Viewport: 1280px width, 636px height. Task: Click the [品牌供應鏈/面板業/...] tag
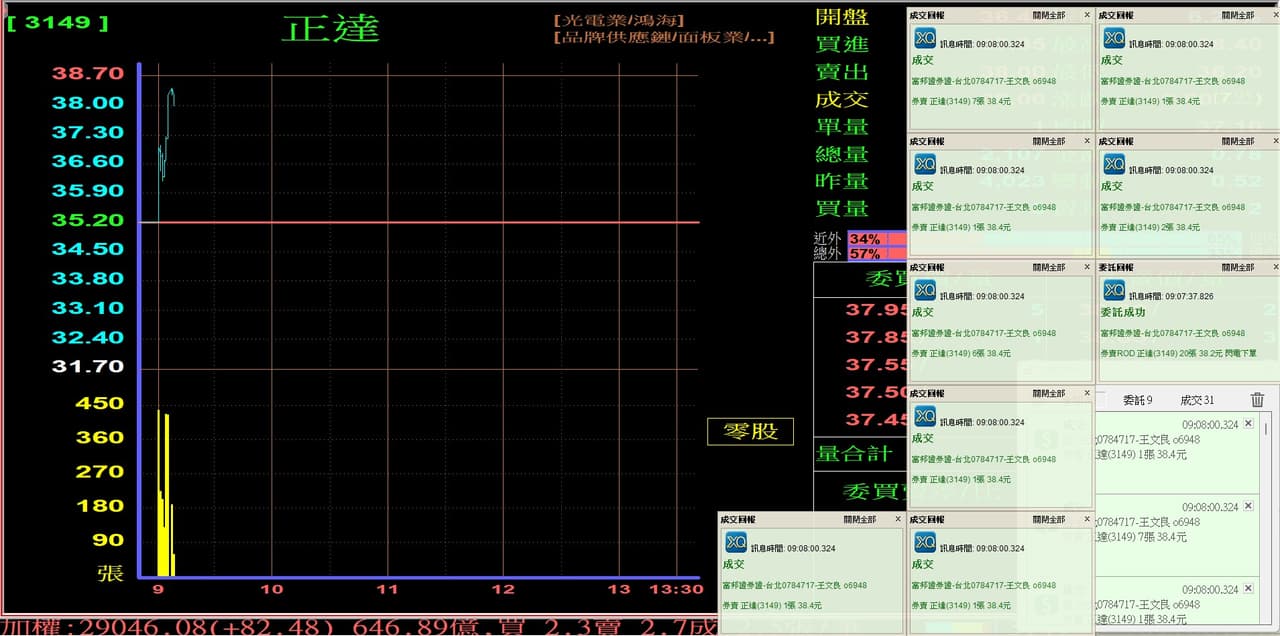click(664, 38)
